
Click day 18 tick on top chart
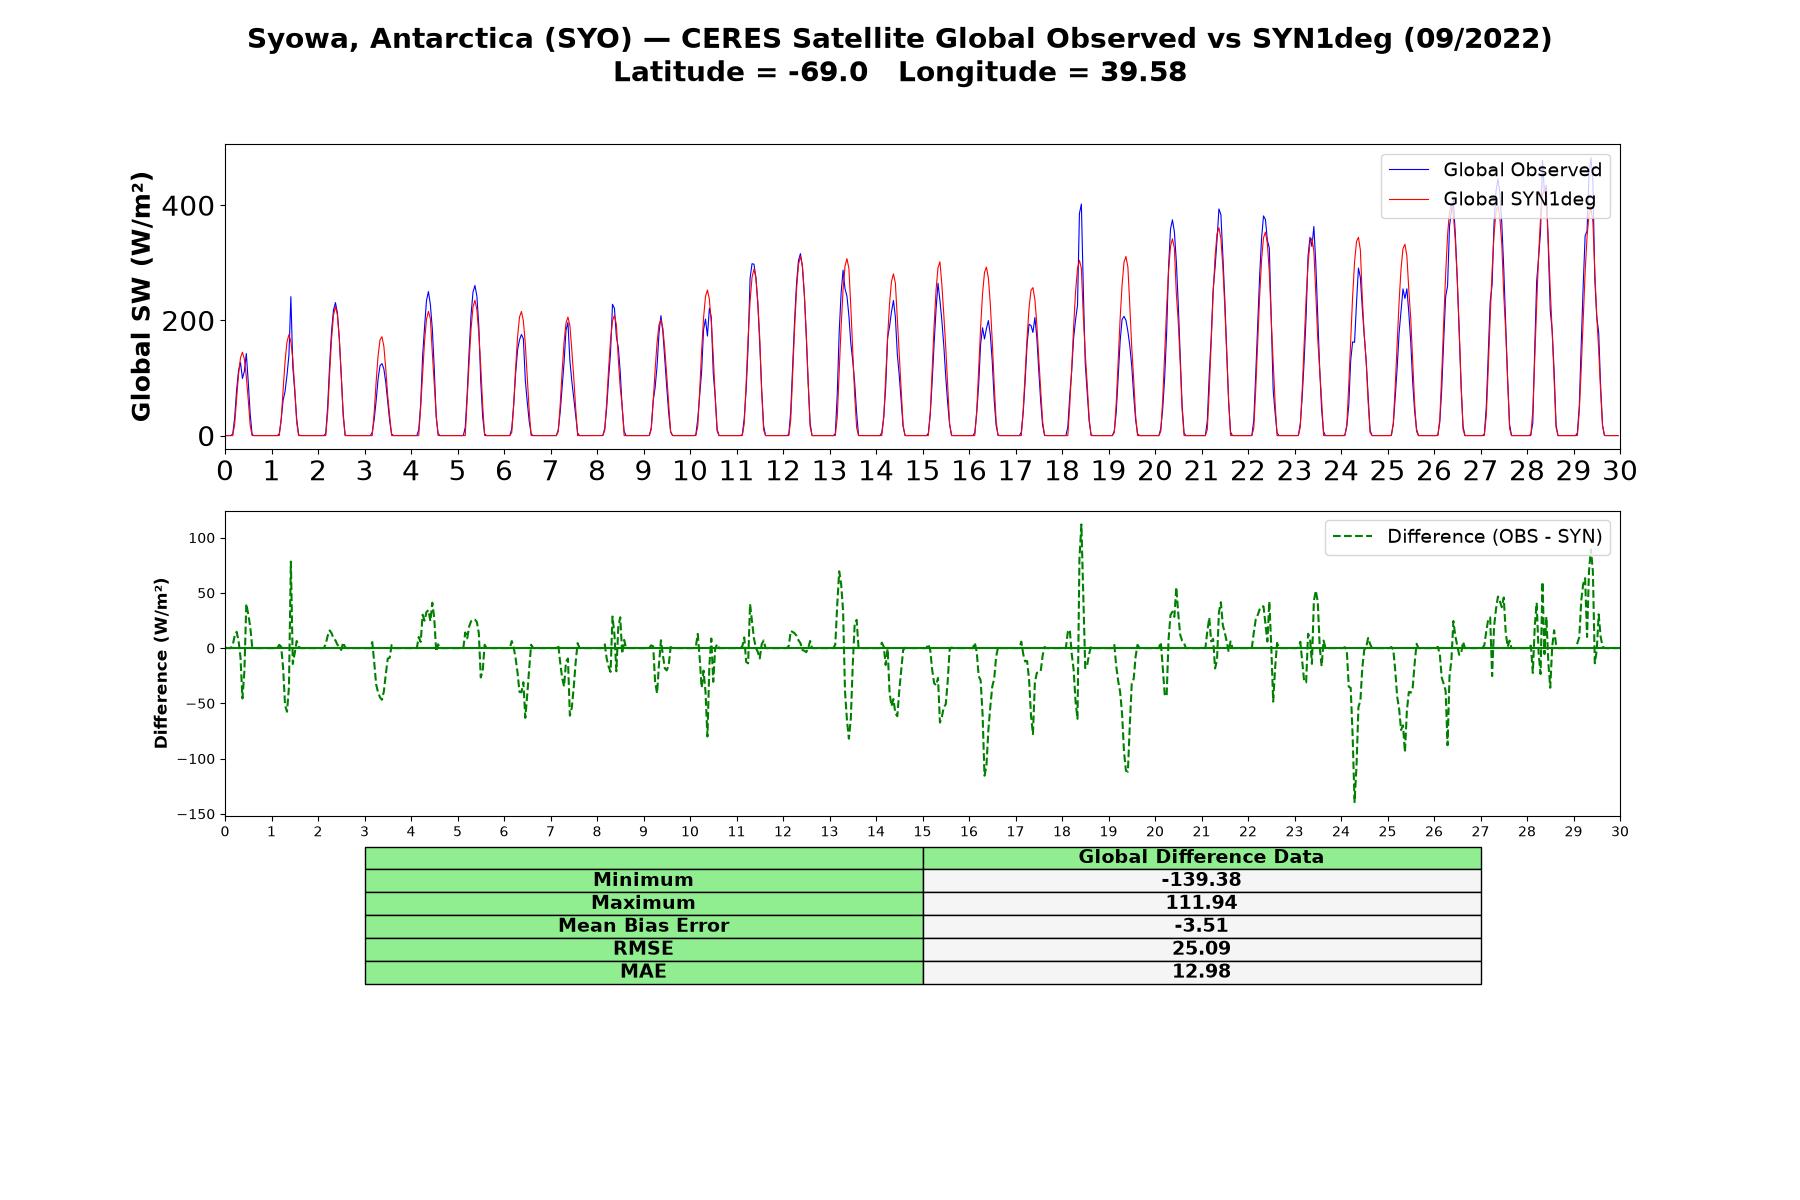coord(1062,470)
